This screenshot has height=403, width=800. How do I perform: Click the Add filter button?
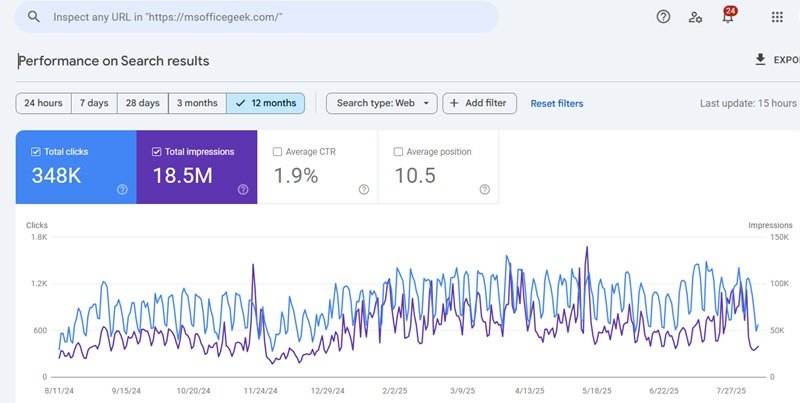point(479,103)
